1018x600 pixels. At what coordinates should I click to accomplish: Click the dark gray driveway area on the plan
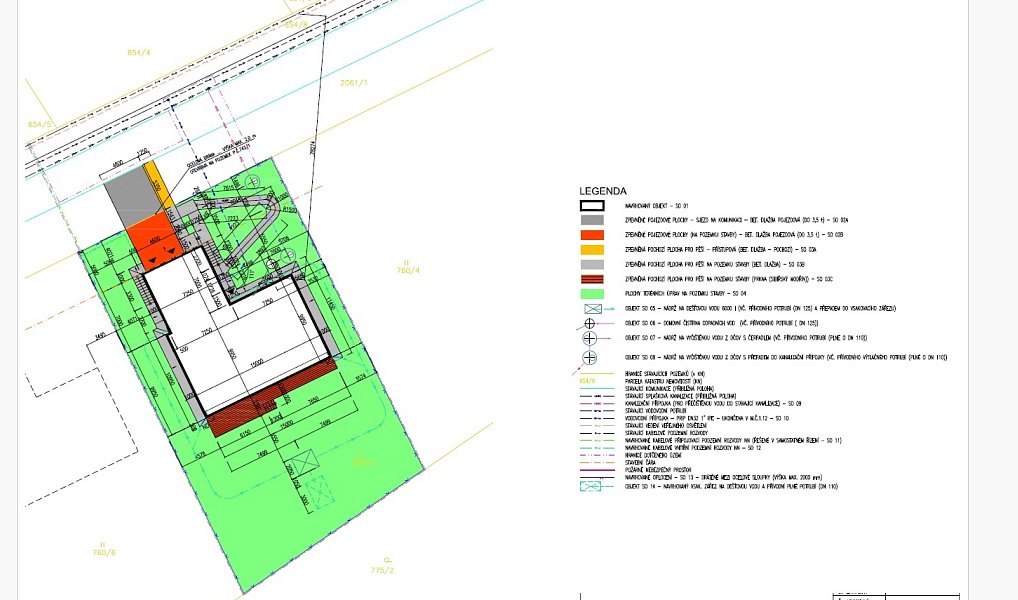click(x=132, y=198)
